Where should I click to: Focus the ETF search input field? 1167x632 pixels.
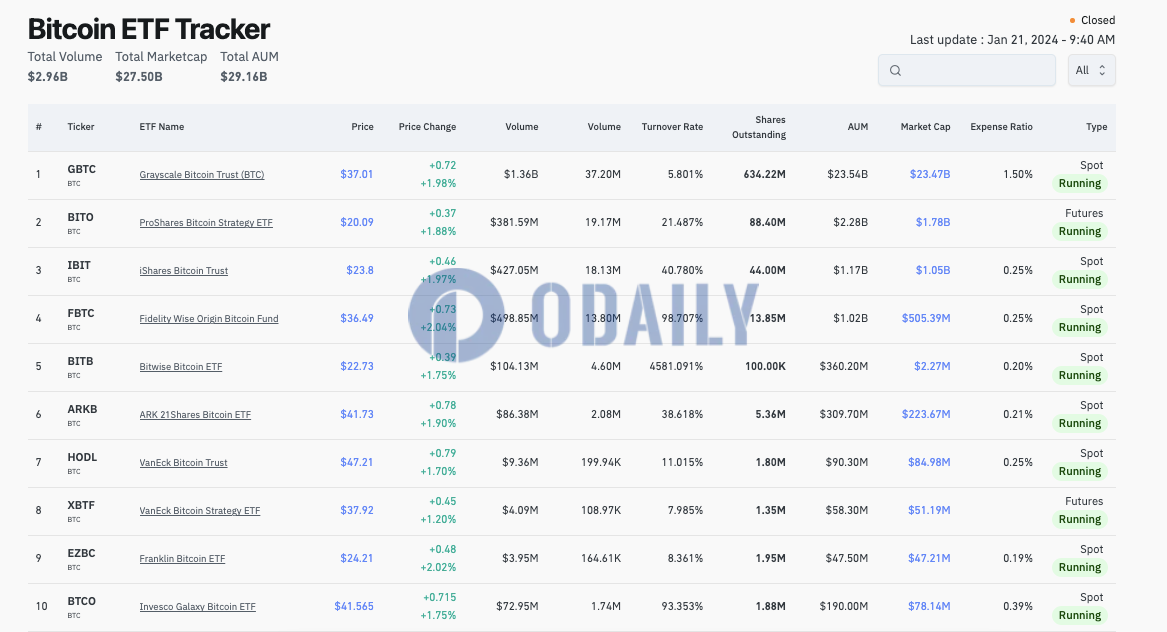pyautogui.click(x=967, y=70)
